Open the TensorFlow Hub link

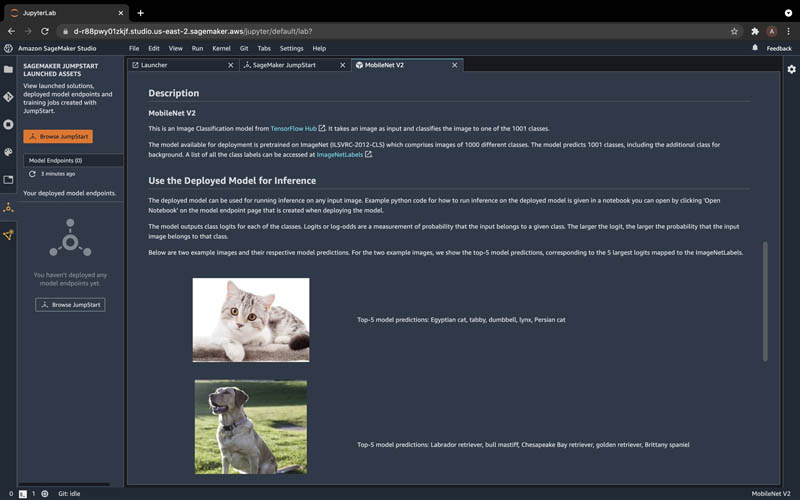click(x=293, y=129)
